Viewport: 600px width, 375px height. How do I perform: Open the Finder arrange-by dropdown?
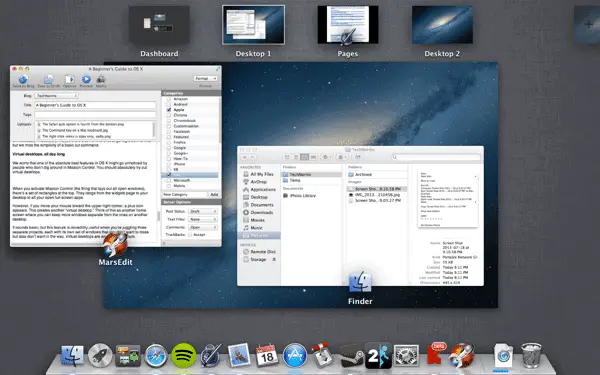point(342,157)
